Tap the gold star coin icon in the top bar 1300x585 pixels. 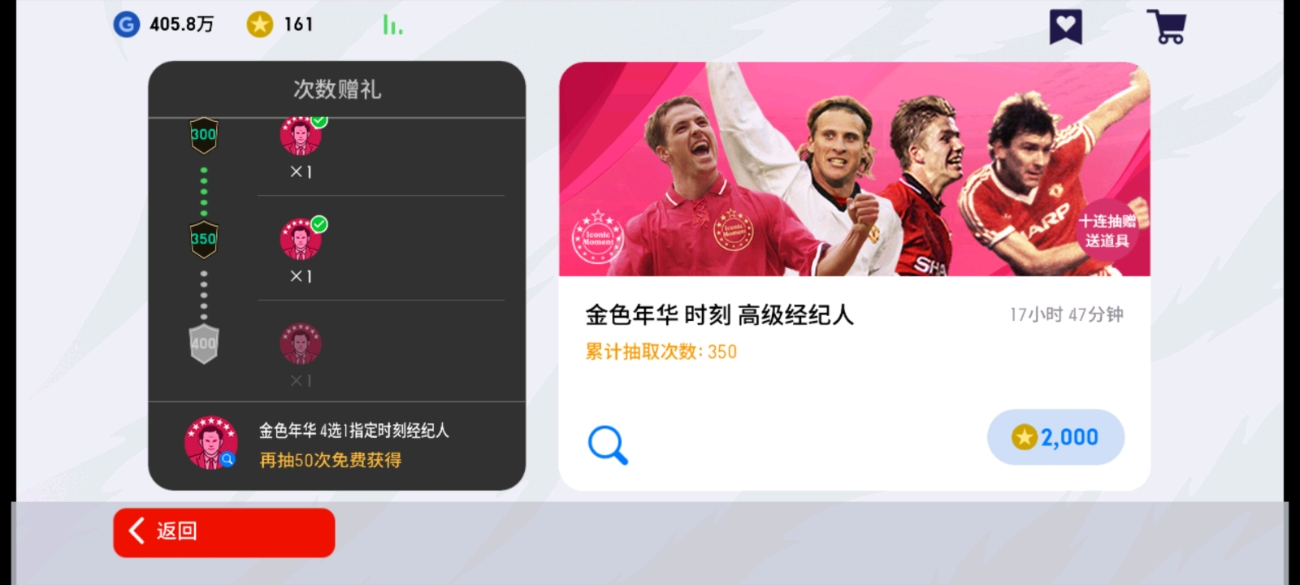click(260, 25)
